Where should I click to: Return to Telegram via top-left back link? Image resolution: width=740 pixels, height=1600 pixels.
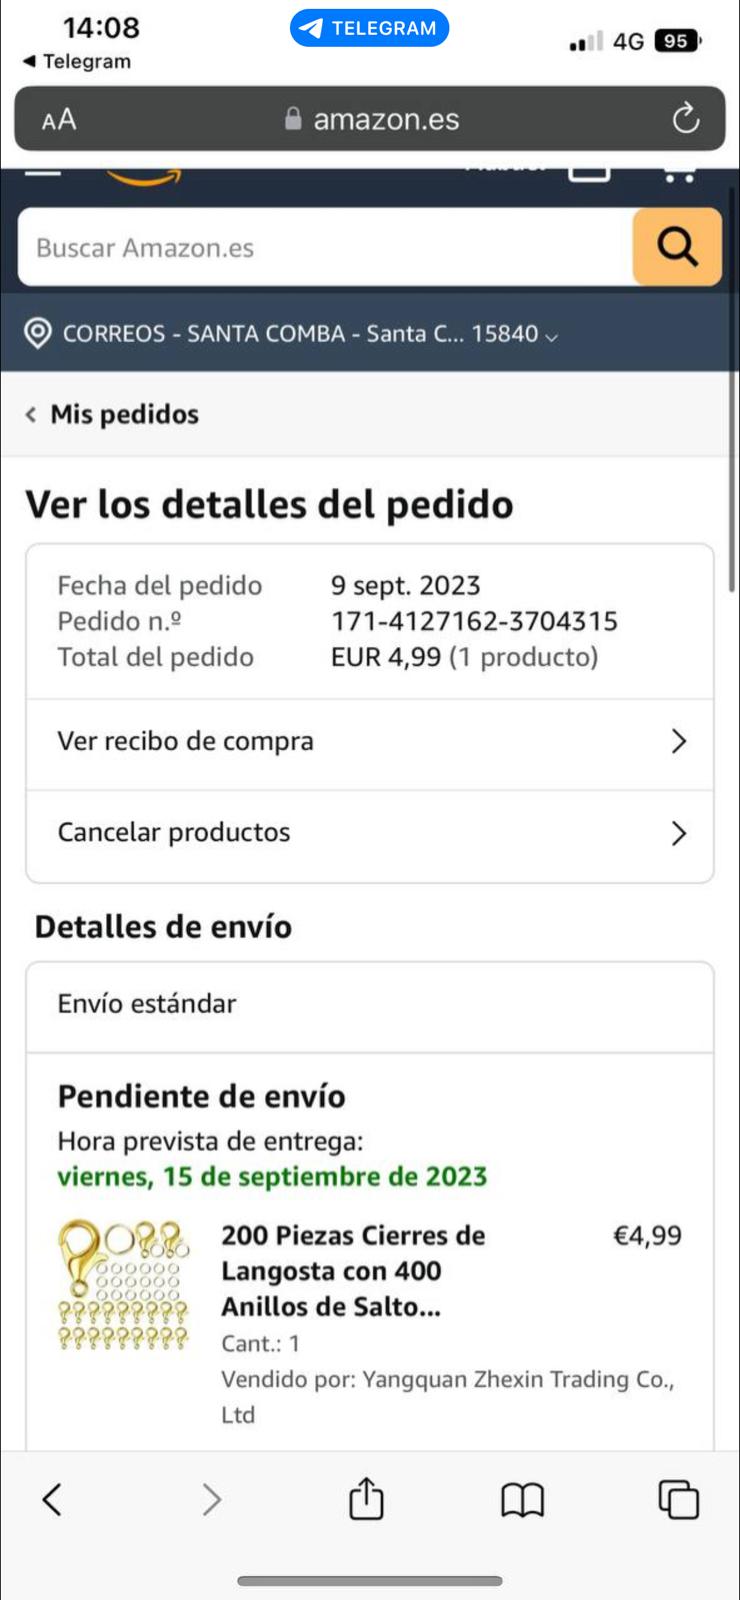point(77,61)
